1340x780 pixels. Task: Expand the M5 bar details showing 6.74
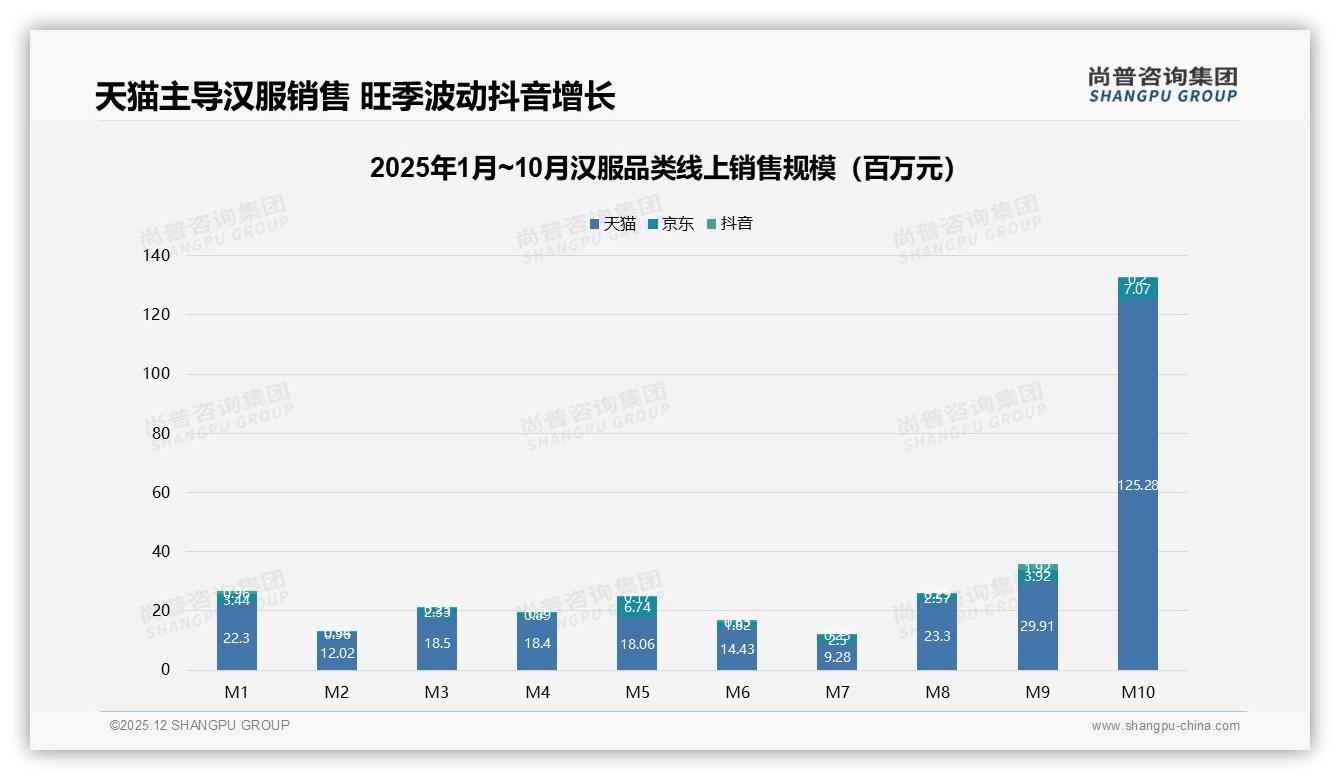(x=637, y=604)
